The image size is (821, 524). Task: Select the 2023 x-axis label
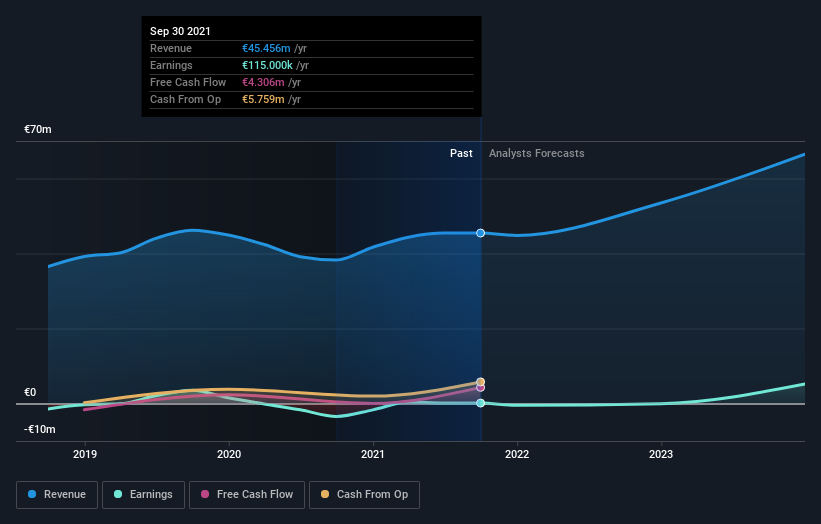click(661, 454)
